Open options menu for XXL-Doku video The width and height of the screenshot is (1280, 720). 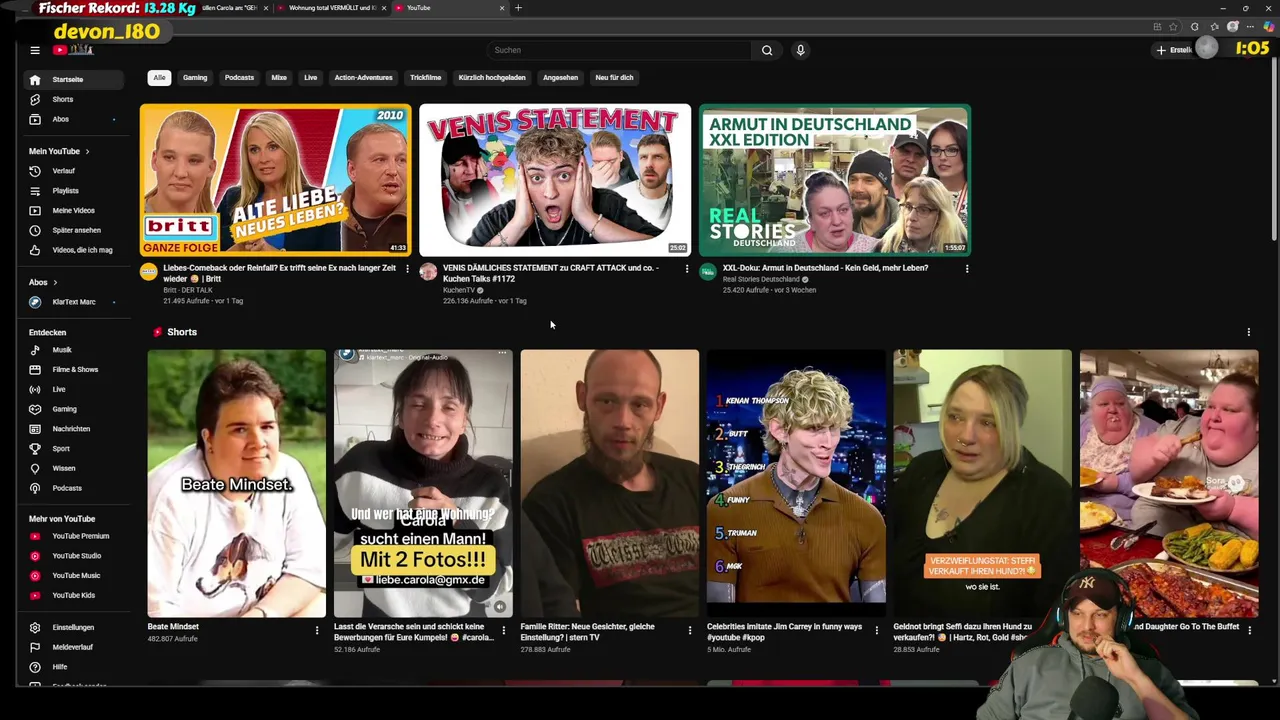[x=966, y=269]
